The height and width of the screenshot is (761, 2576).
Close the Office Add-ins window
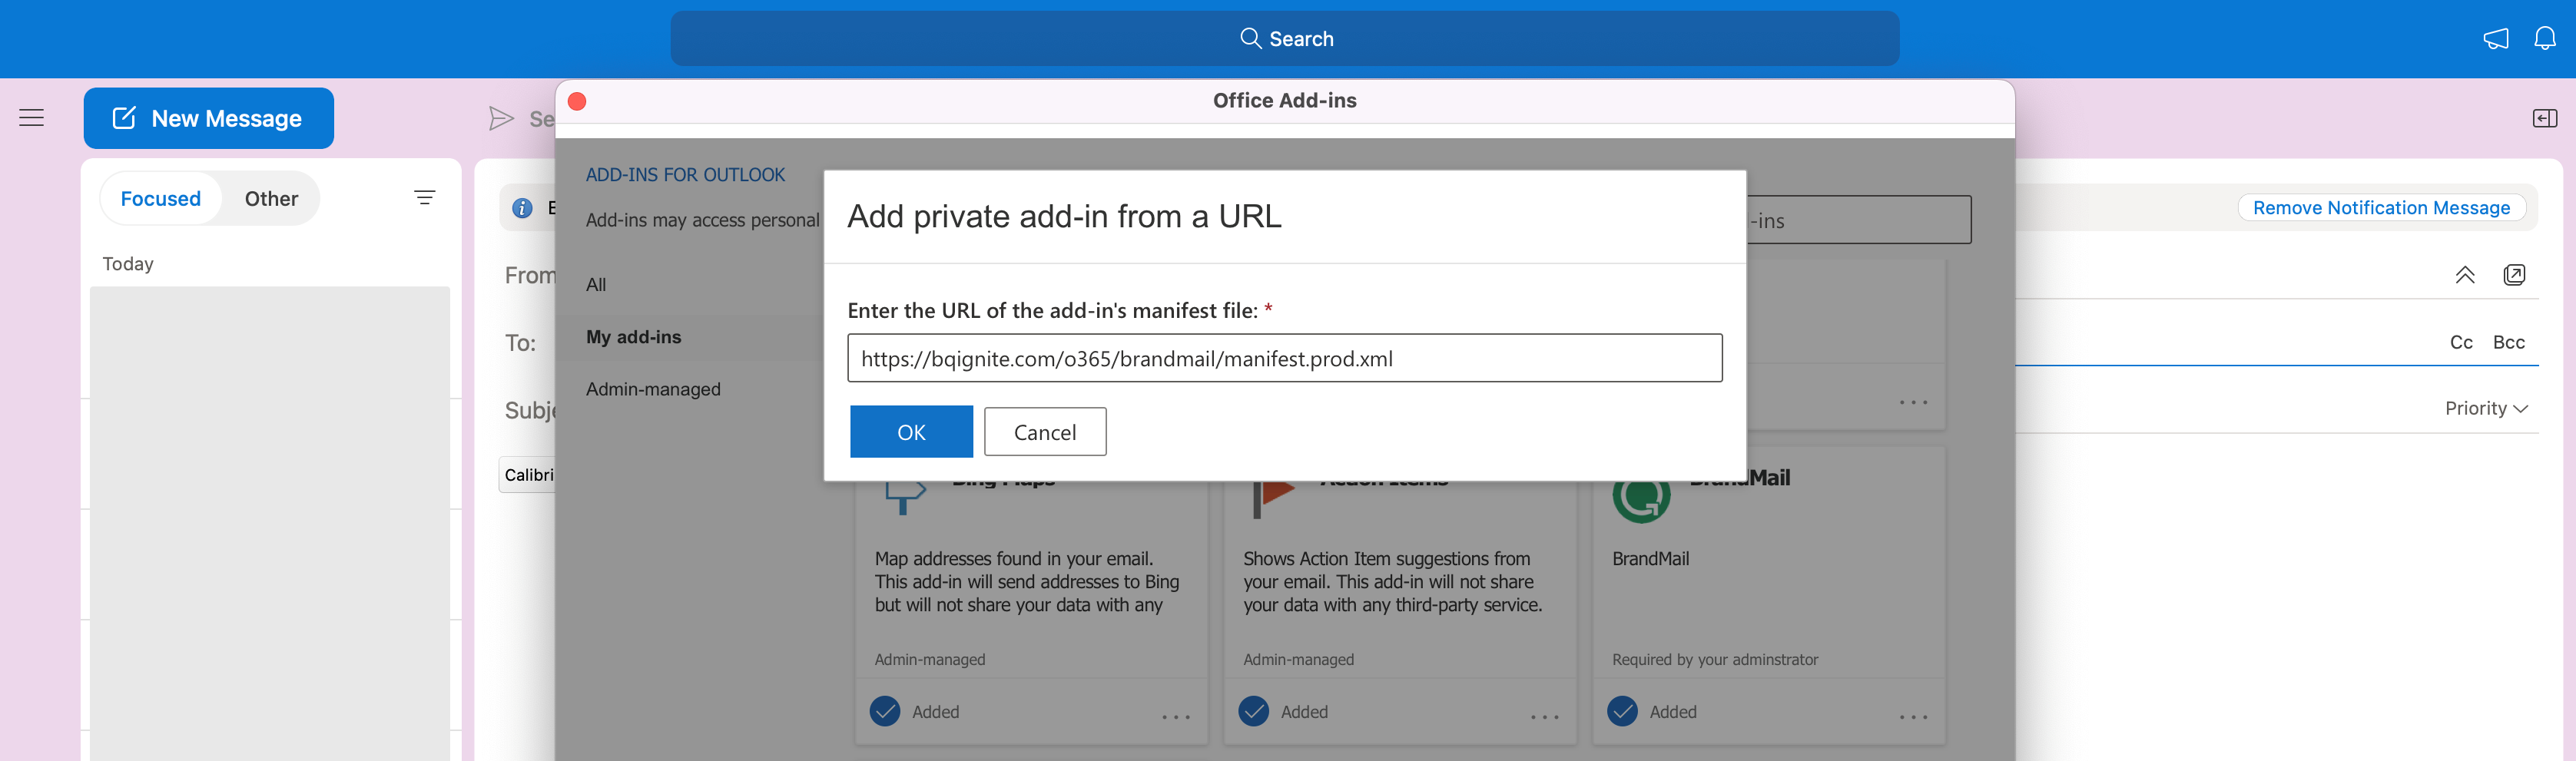coord(577,101)
